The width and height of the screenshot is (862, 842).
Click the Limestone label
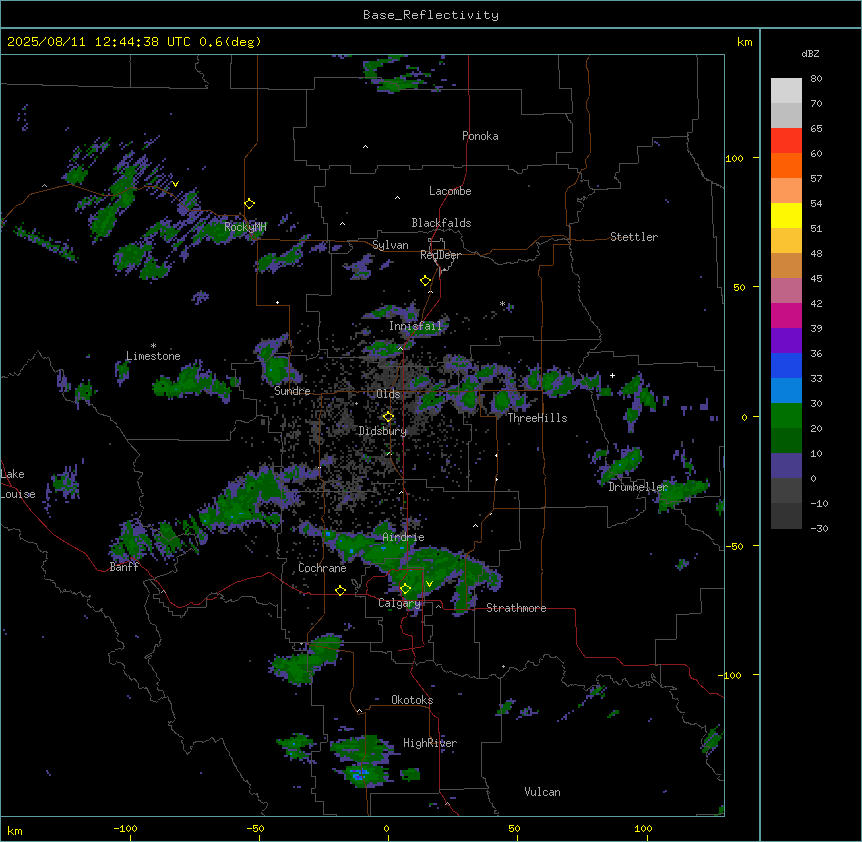pos(153,356)
